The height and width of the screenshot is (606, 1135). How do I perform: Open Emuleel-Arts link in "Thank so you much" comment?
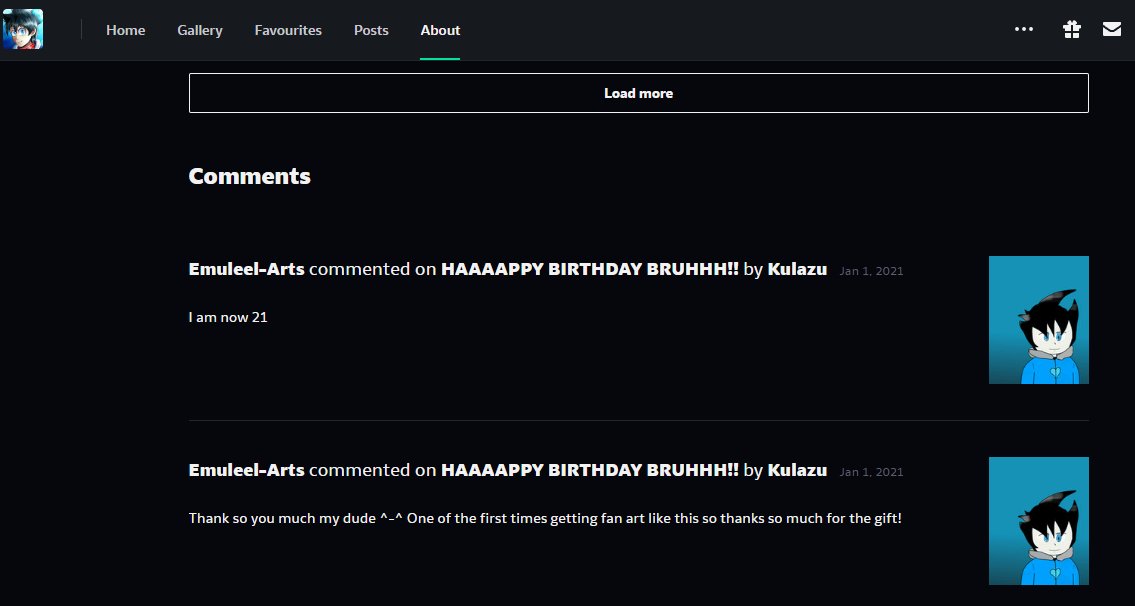[246, 470]
